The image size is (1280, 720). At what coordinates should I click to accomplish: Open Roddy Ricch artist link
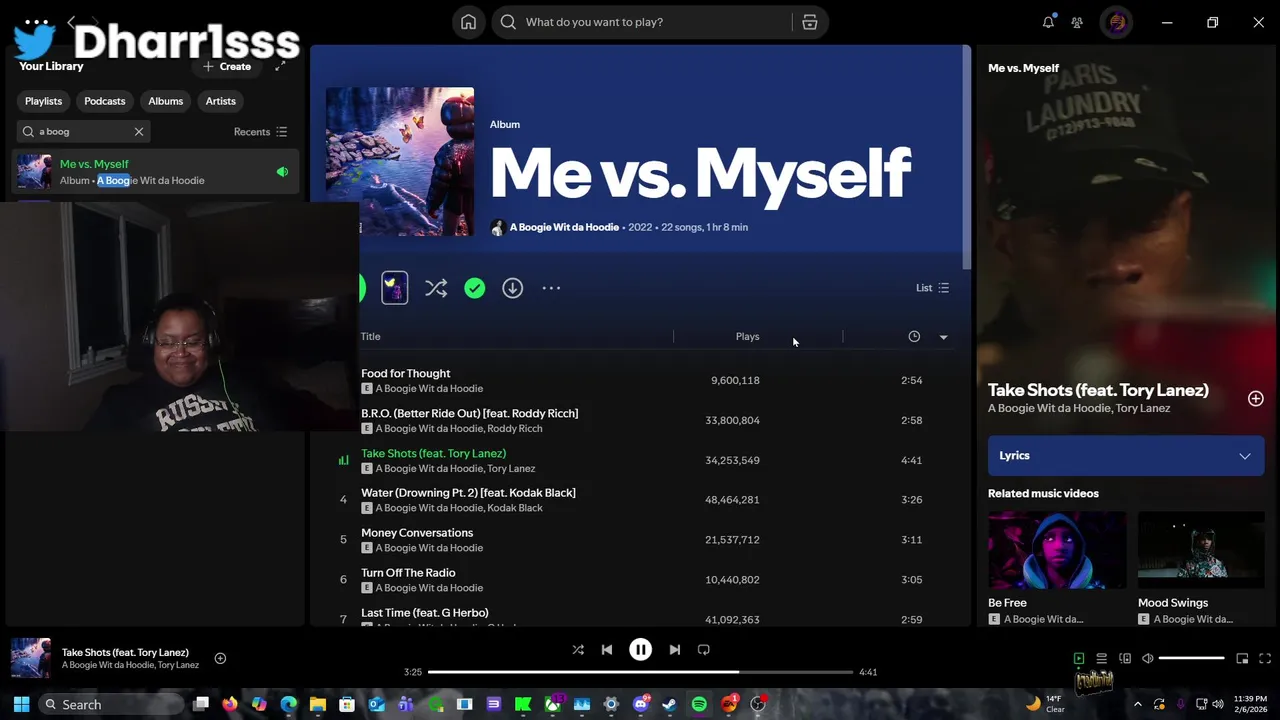(514, 429)
